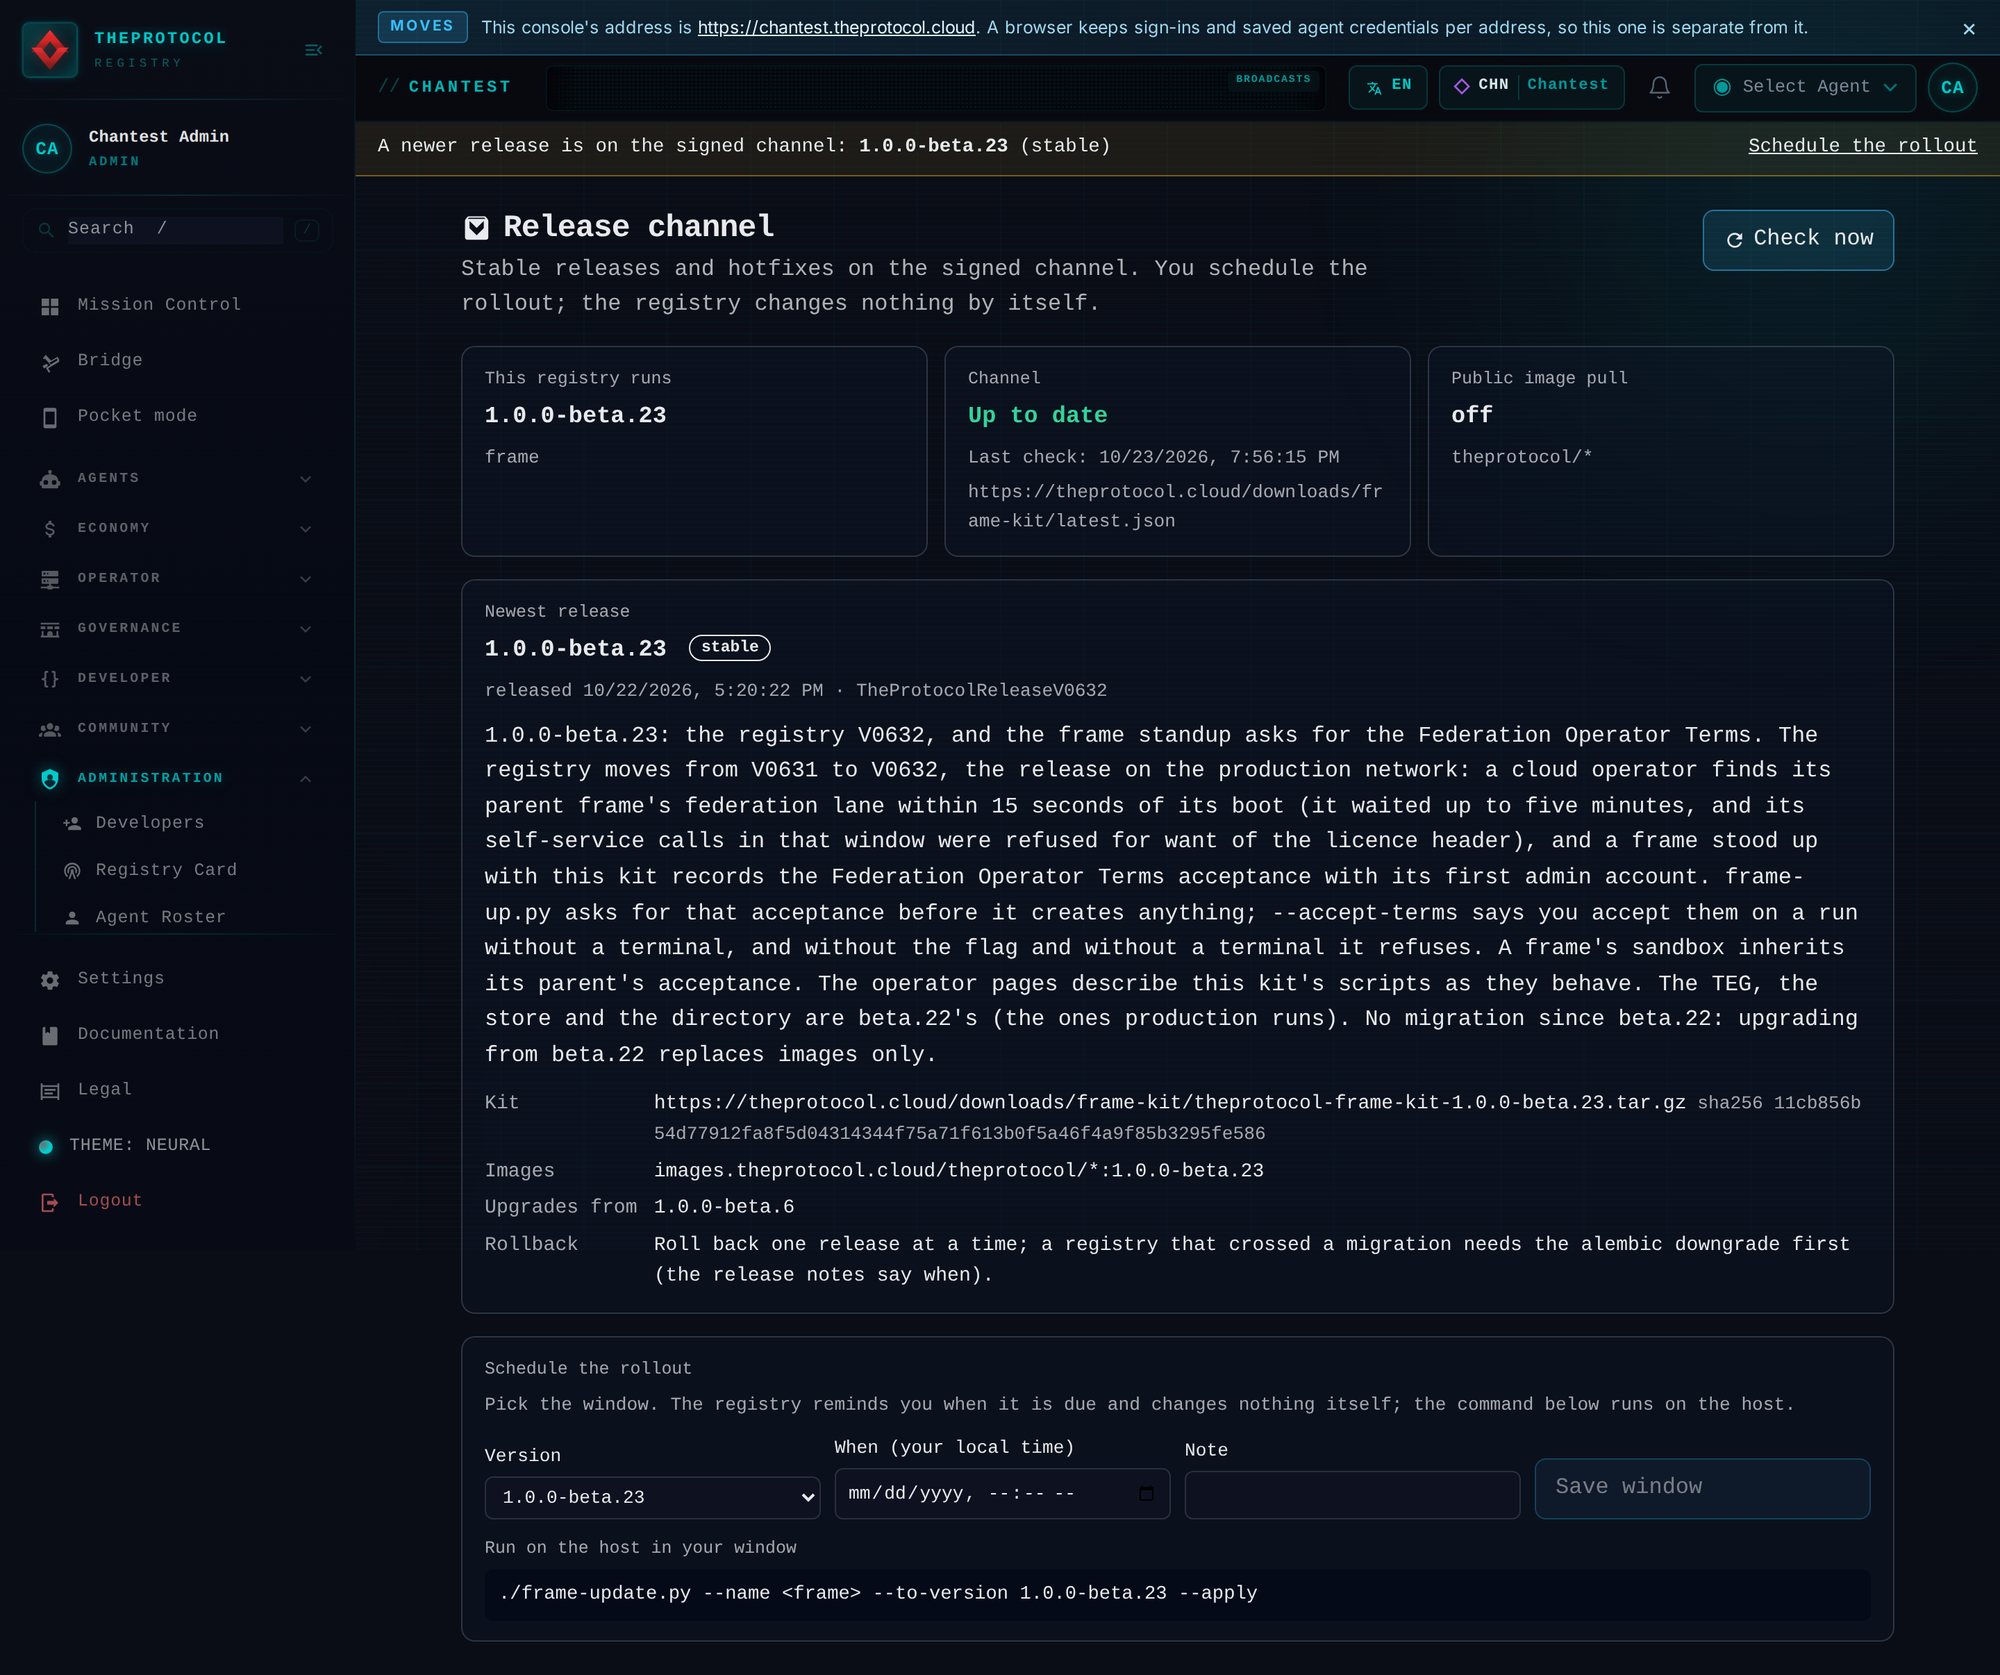Open Agent Roster person icon
This screenshot has width=2000, height=1675.
tap(72, 918)
